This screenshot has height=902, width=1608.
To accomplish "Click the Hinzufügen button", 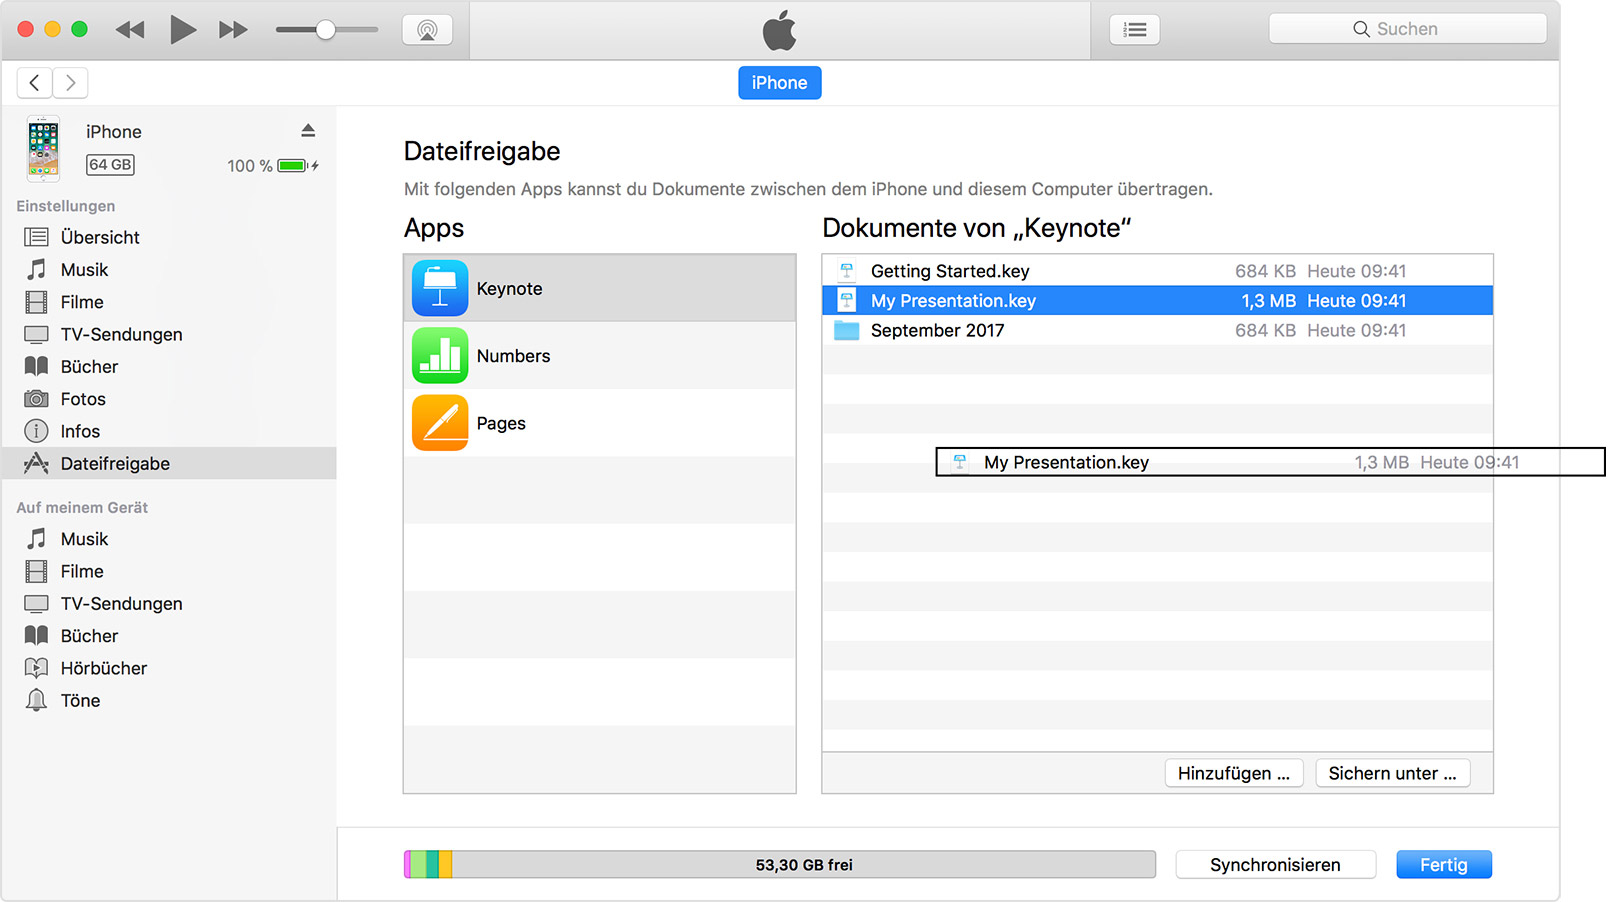I will pos(1233,772).
